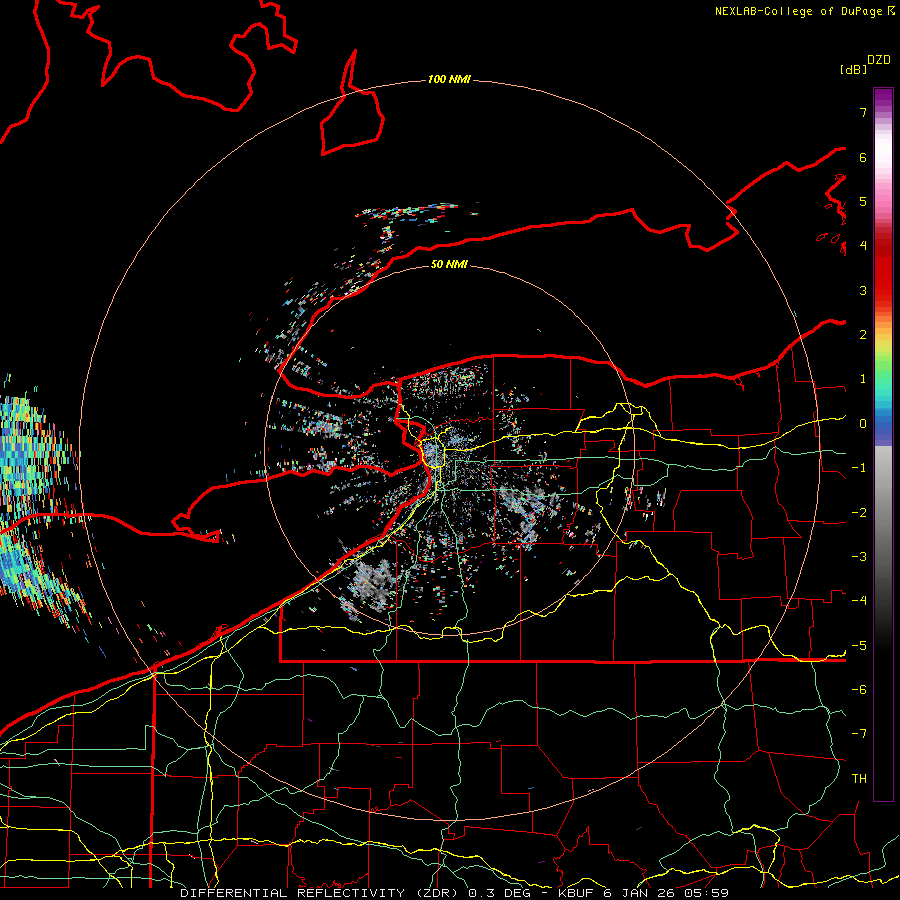Click the vertical ZDR color scale bar
This screenshot has height=900, width=900.
click(x=883, y=444)
